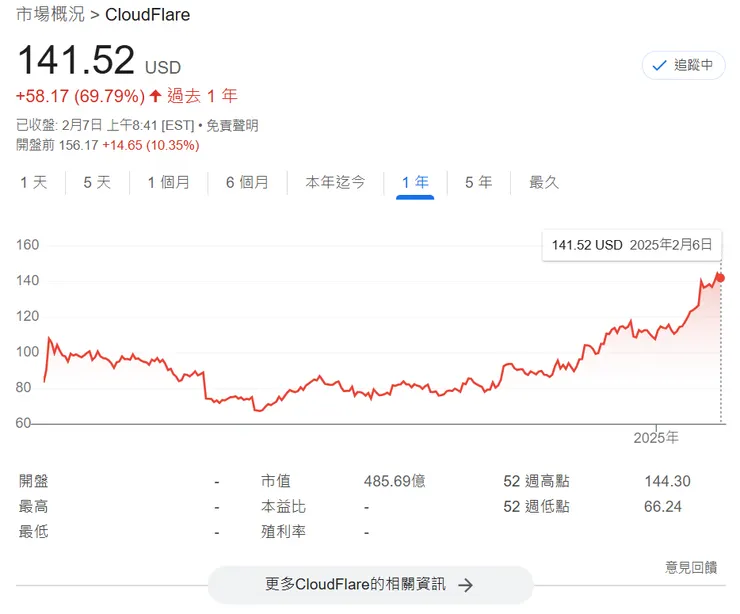Open the 免責聲明 disclaimer link
Image resolution: width=740 pixels, height=614 pixels.
pos(232,126)
